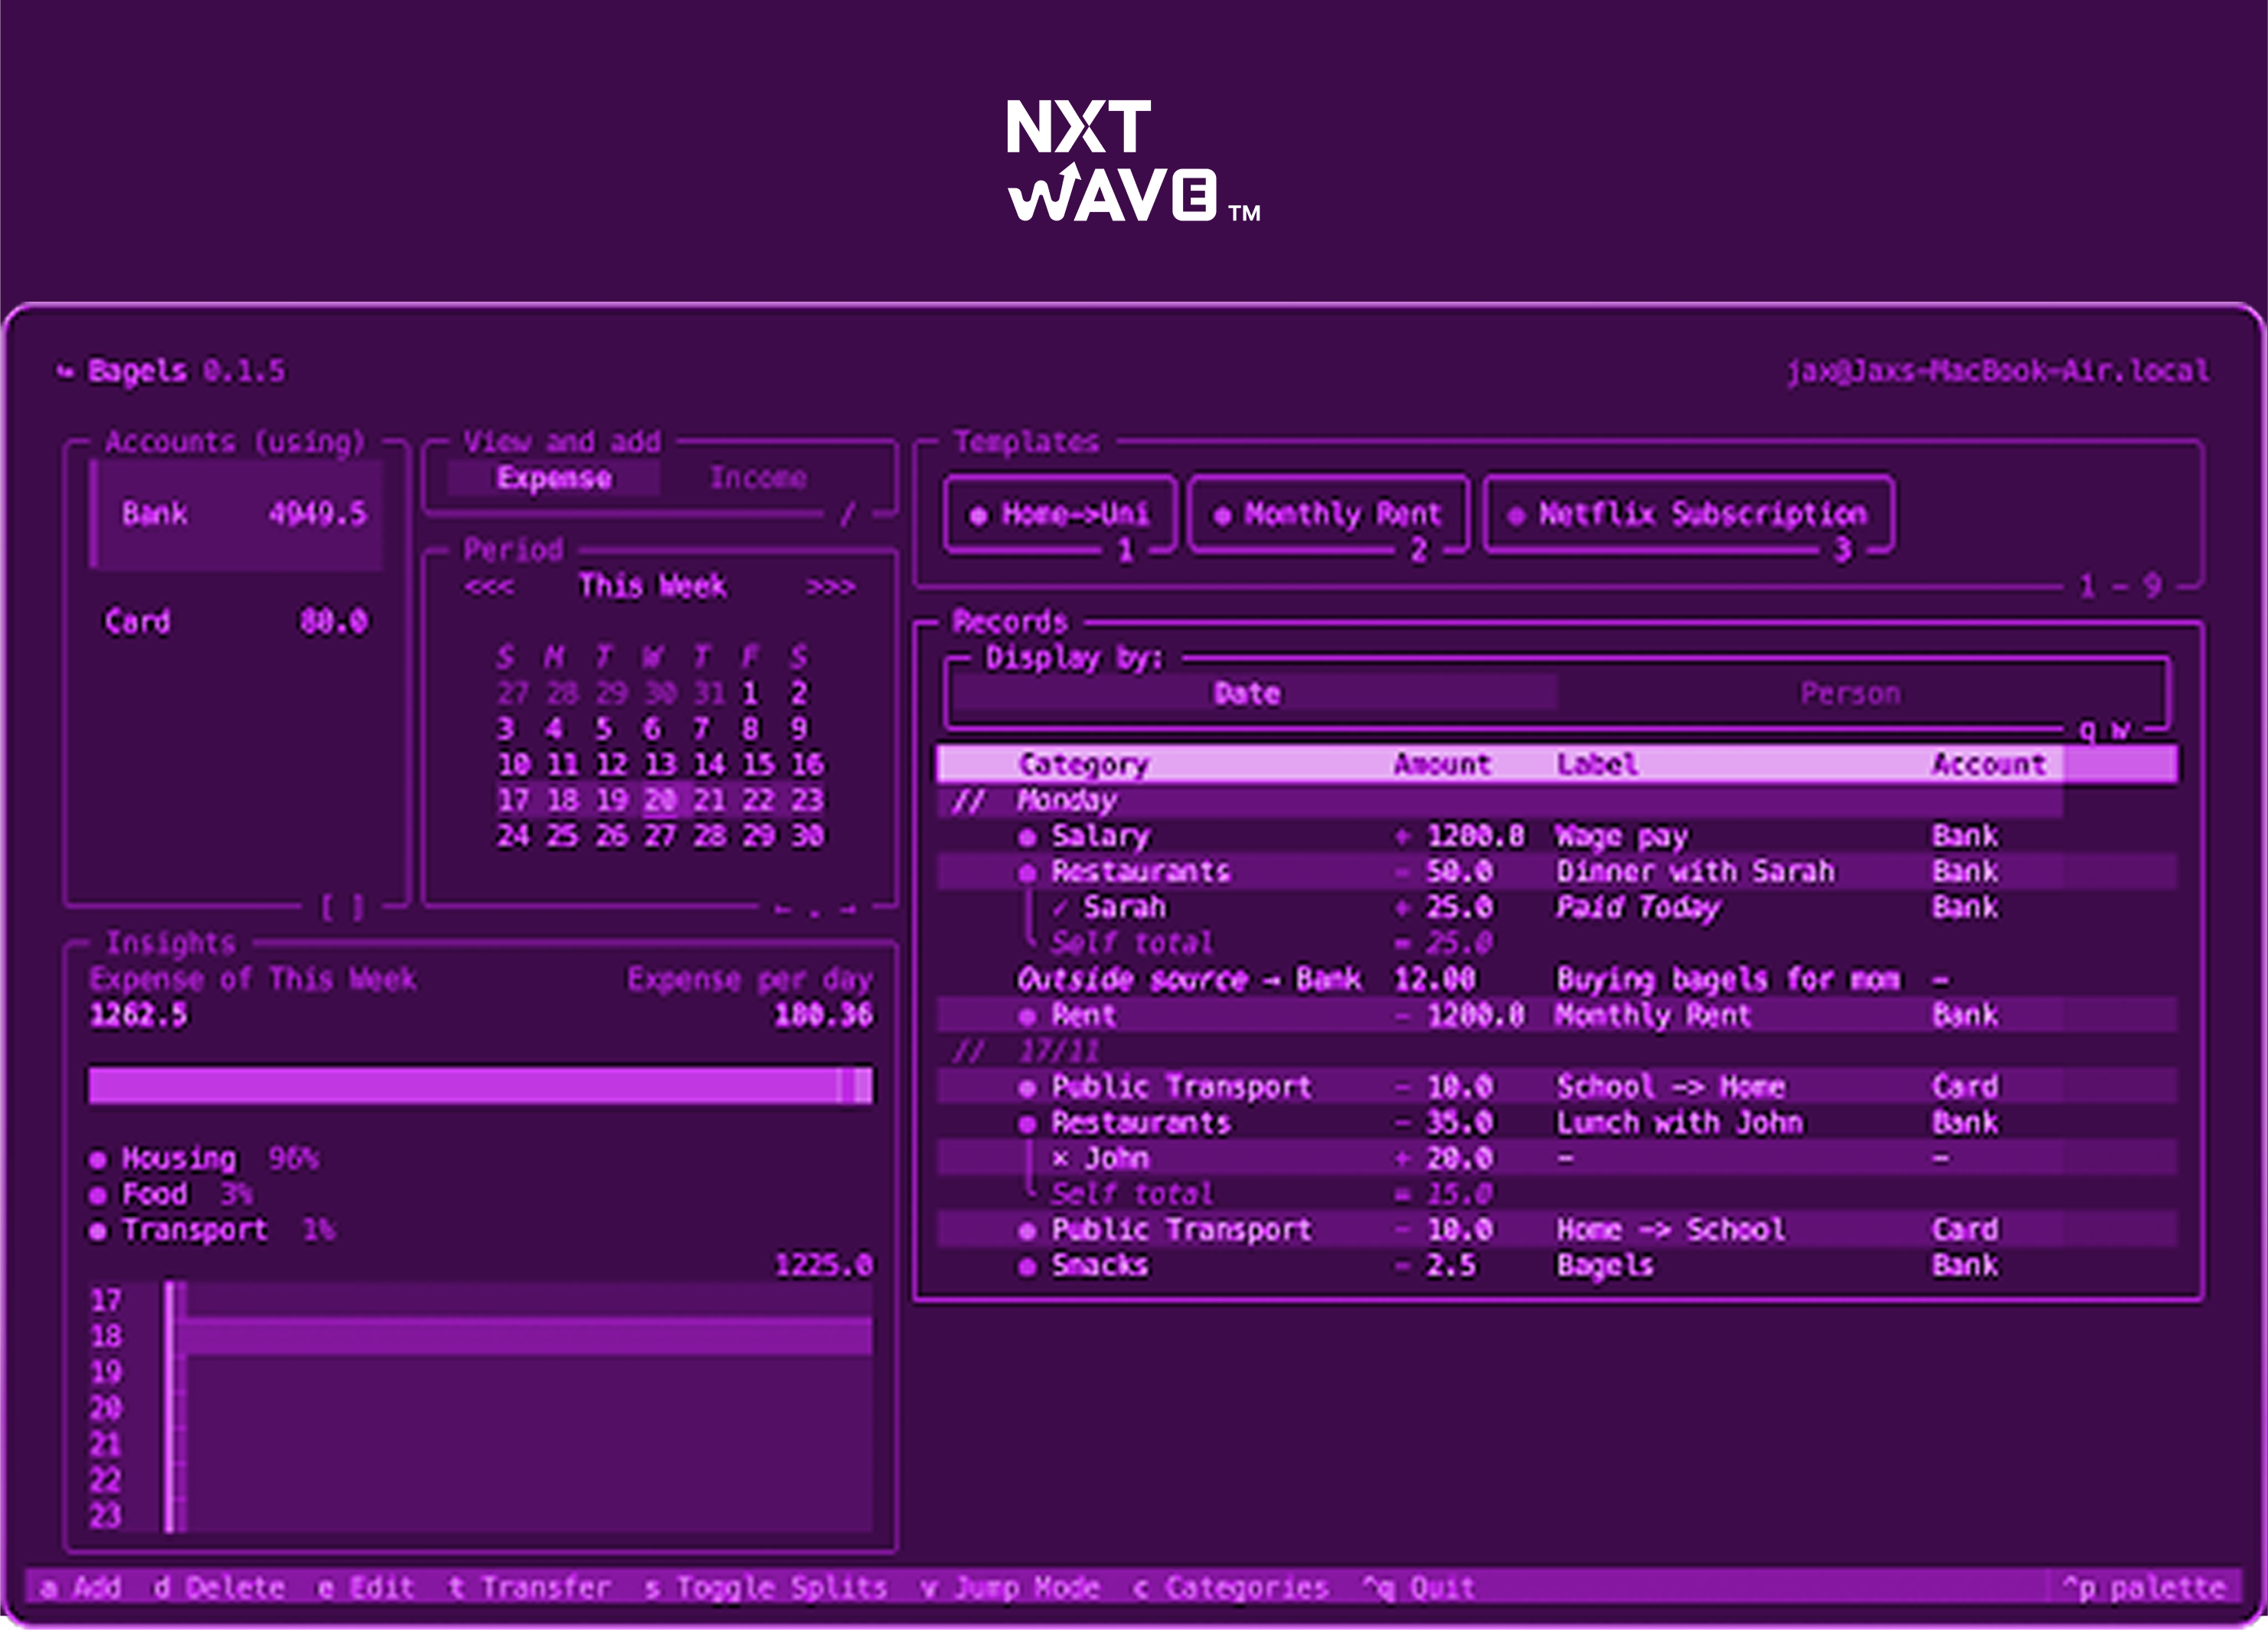2268x1630 pixels.
Task: Select the Card account
Action: (x=236, y=622)
